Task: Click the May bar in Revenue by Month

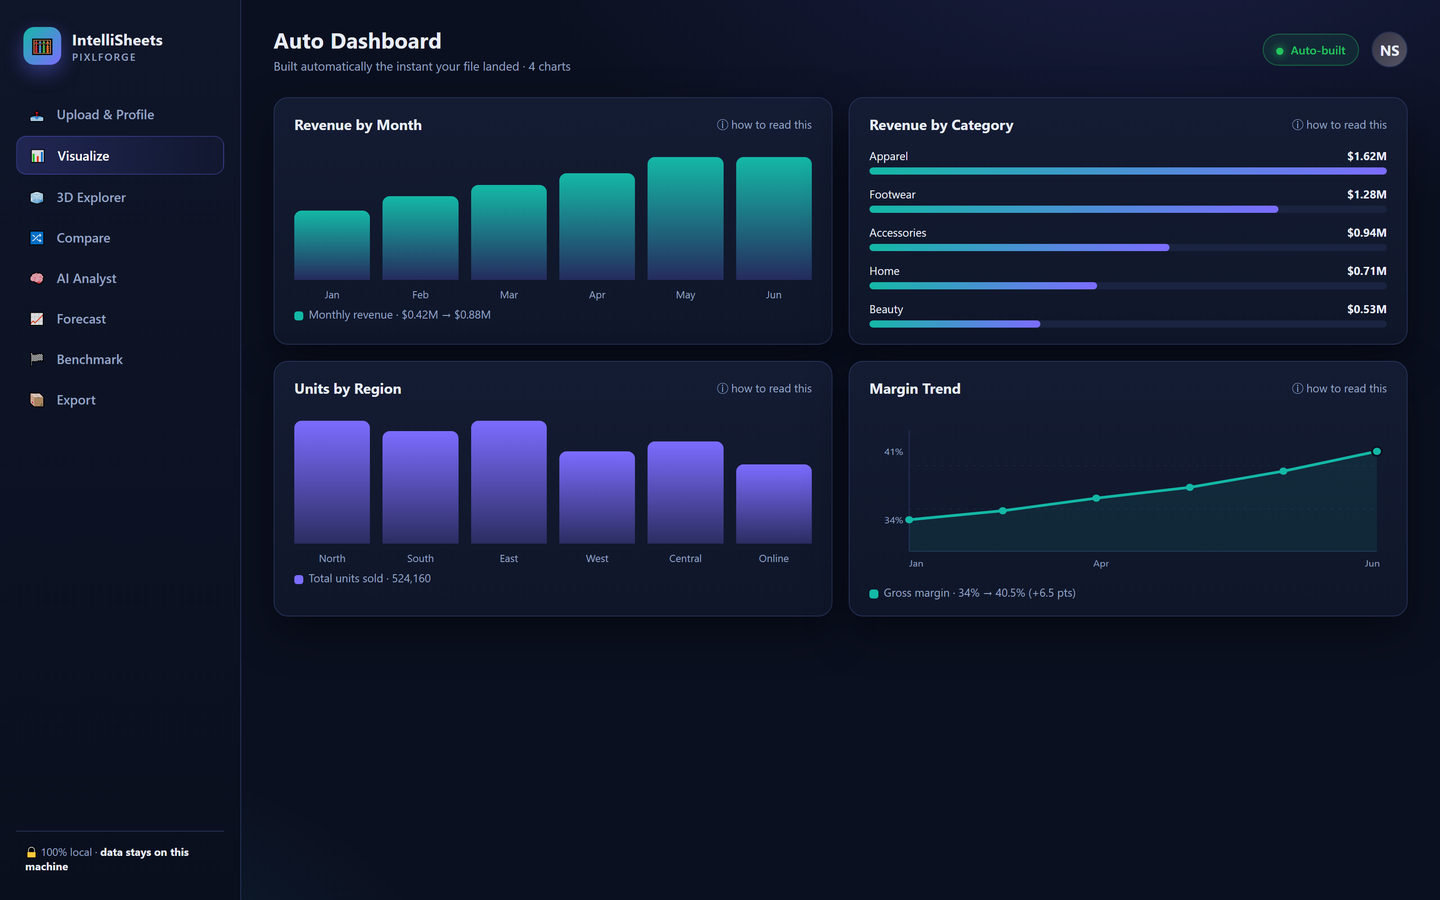Action: 685,218
